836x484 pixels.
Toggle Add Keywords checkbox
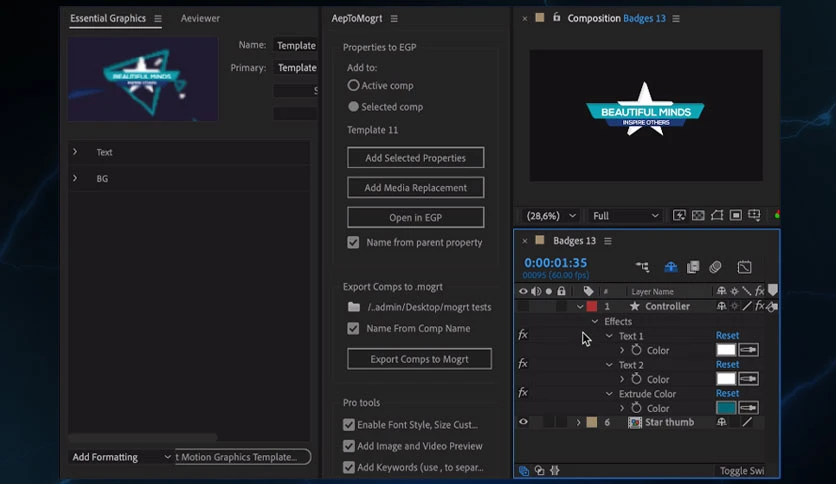[349, 467]
